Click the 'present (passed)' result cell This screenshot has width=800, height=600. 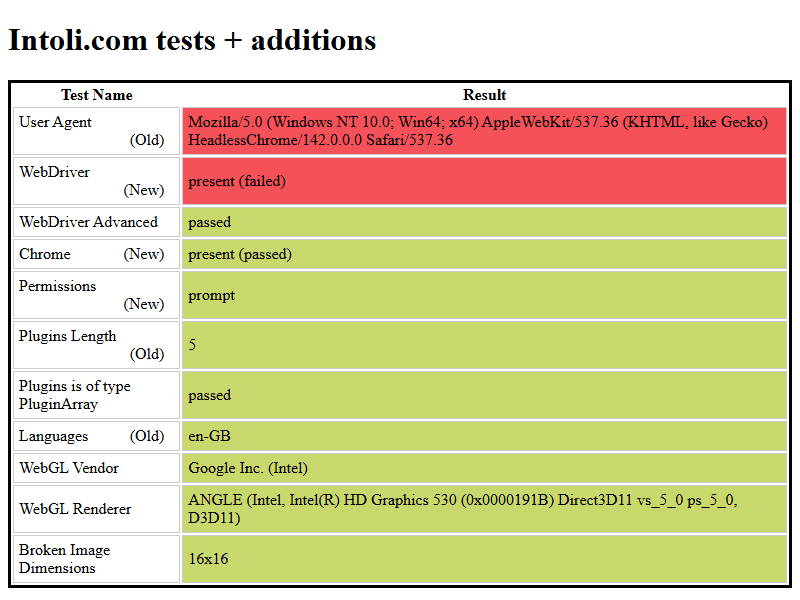click(484, 254)
